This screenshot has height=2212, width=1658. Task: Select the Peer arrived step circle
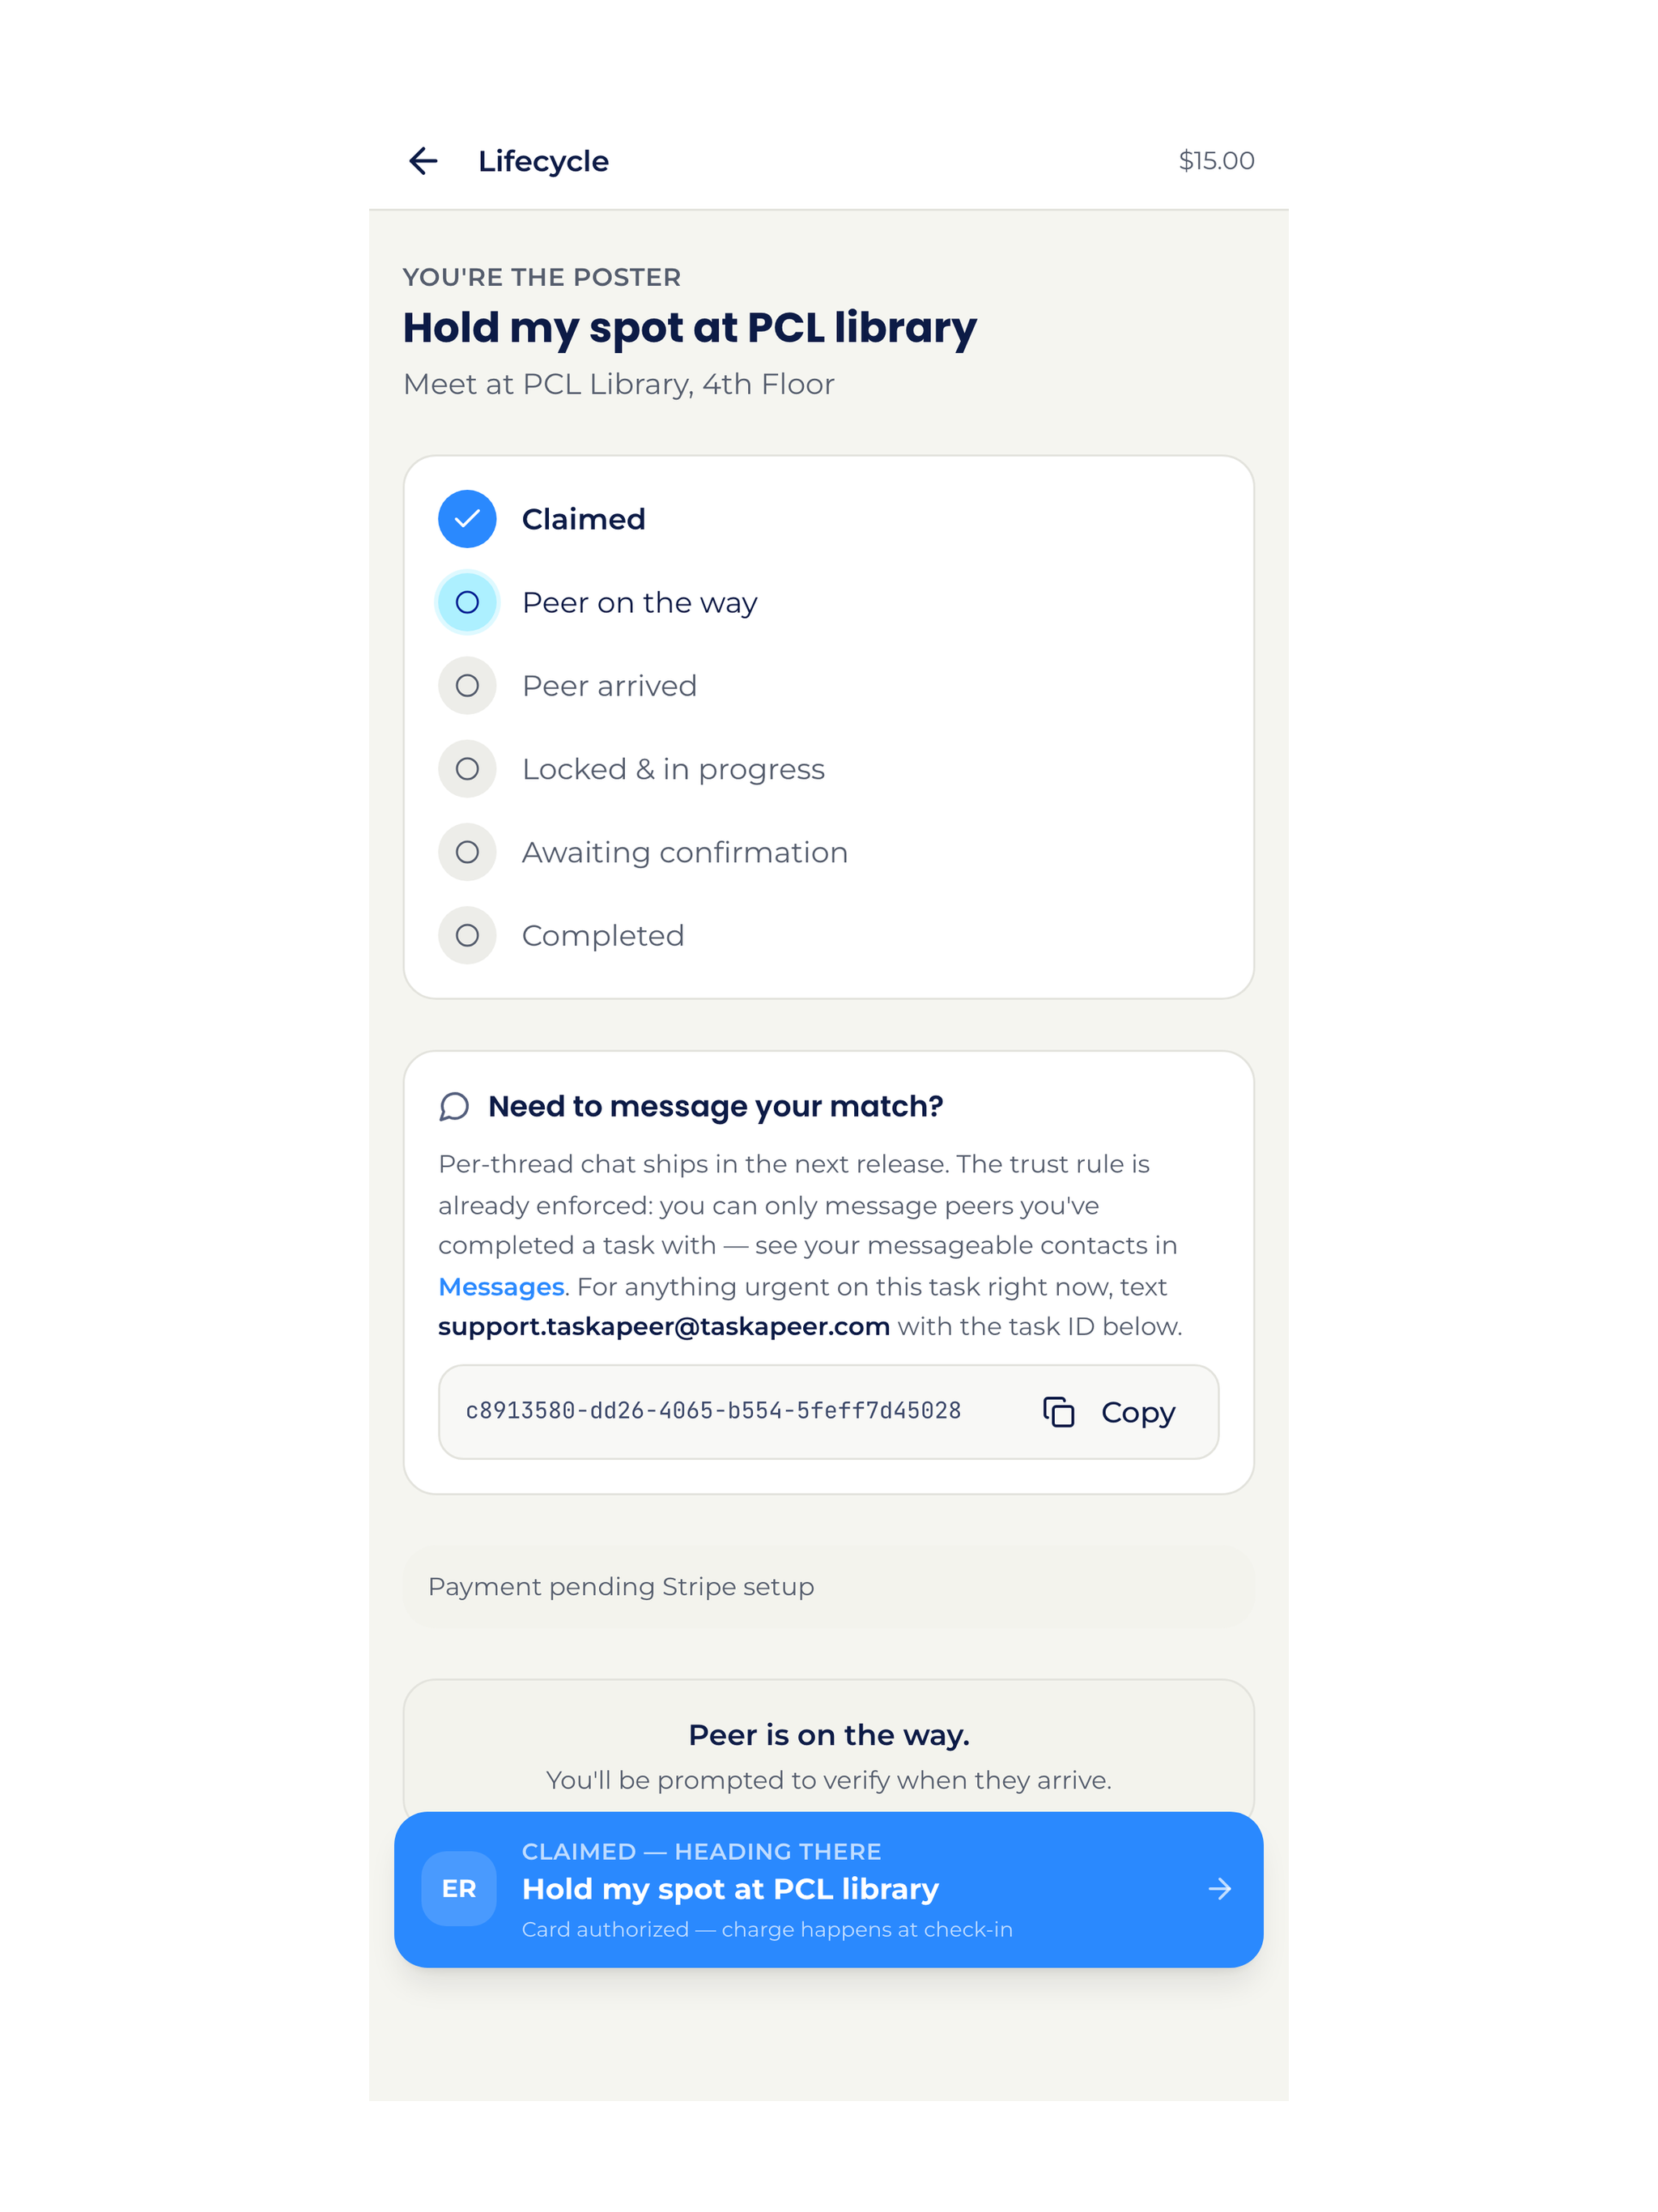(x=467, y=685)
